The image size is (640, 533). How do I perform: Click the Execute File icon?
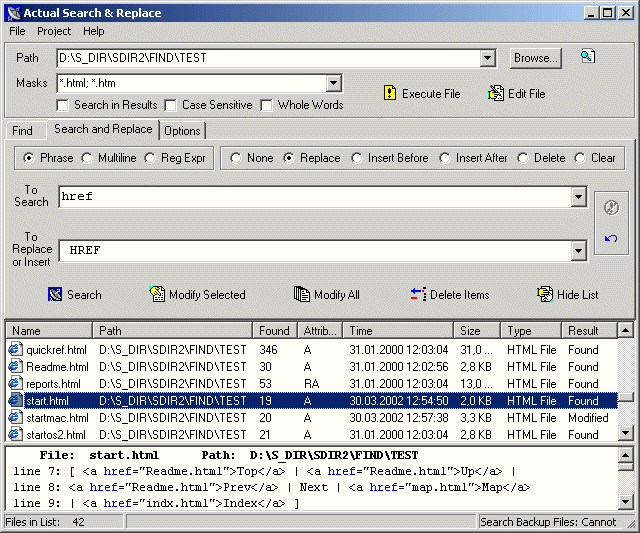tap(390, 93)
